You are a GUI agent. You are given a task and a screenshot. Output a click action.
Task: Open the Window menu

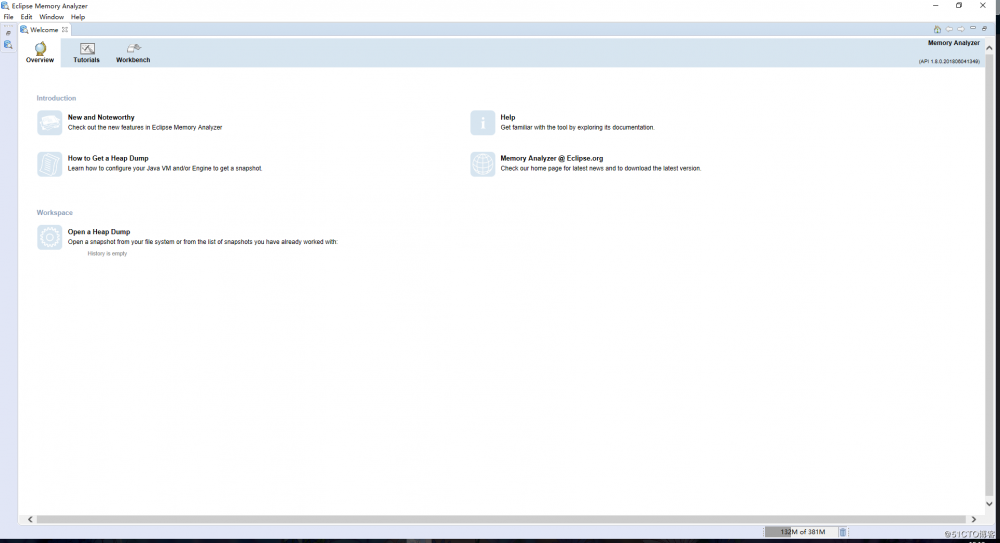pos(52,17)
